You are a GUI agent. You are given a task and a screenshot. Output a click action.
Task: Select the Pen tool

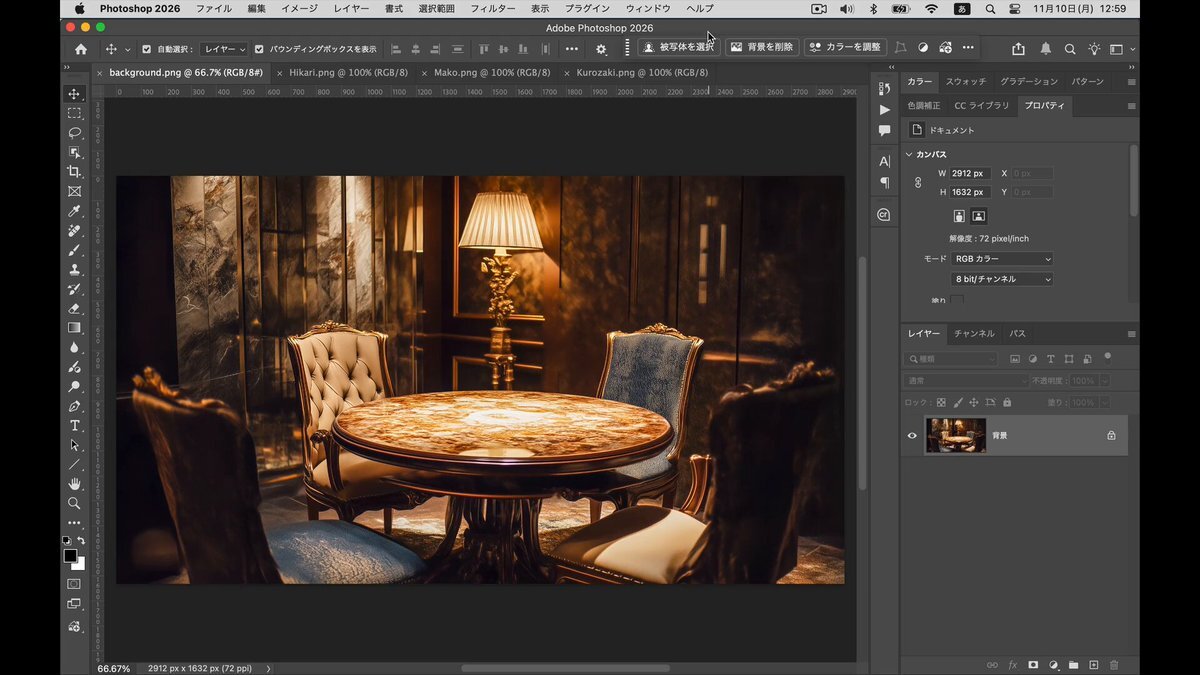point(74,406)
